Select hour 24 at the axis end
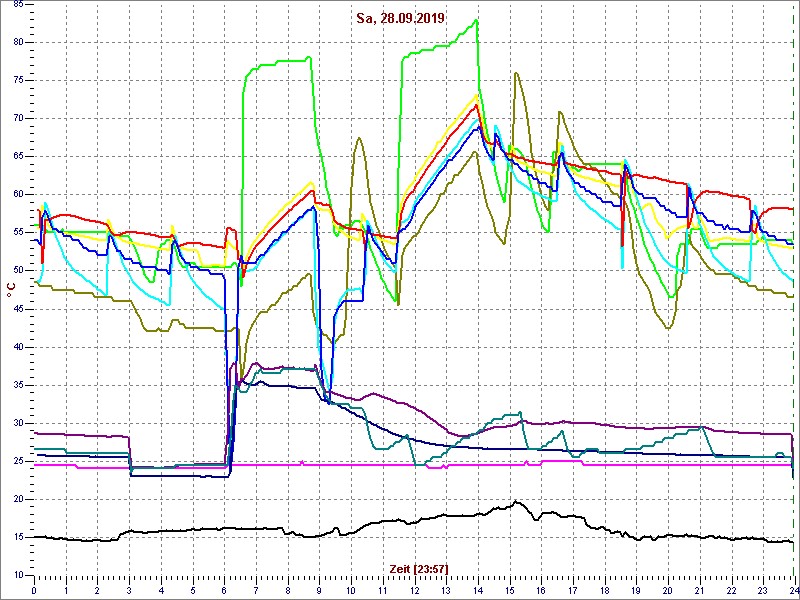800x600 pixels. tap(792, 590)
